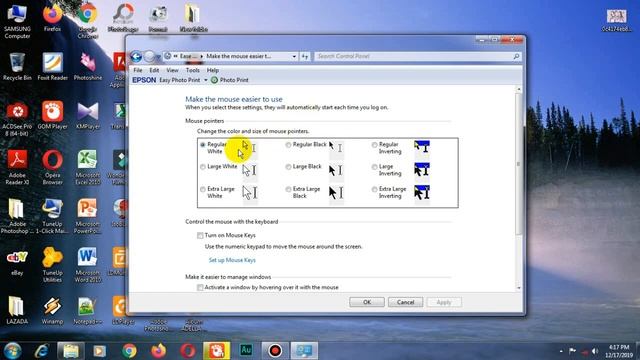
Task: Open Easy Photo Print dropdown arrow
Action: [205, 80]
